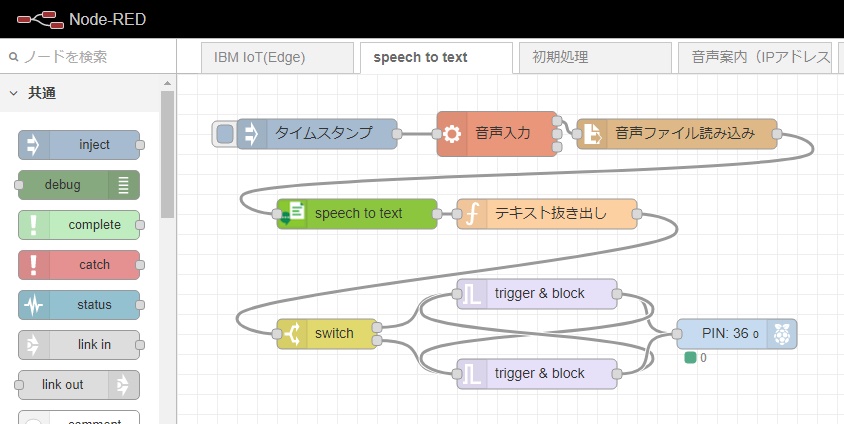Select the タイムスタンプ node label
This screenshot has height=424, width=844.
(x=323, y=133)
